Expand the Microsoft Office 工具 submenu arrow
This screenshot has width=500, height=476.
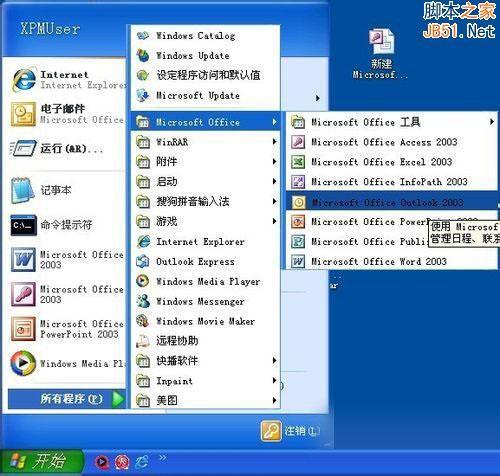click(492, 122)
